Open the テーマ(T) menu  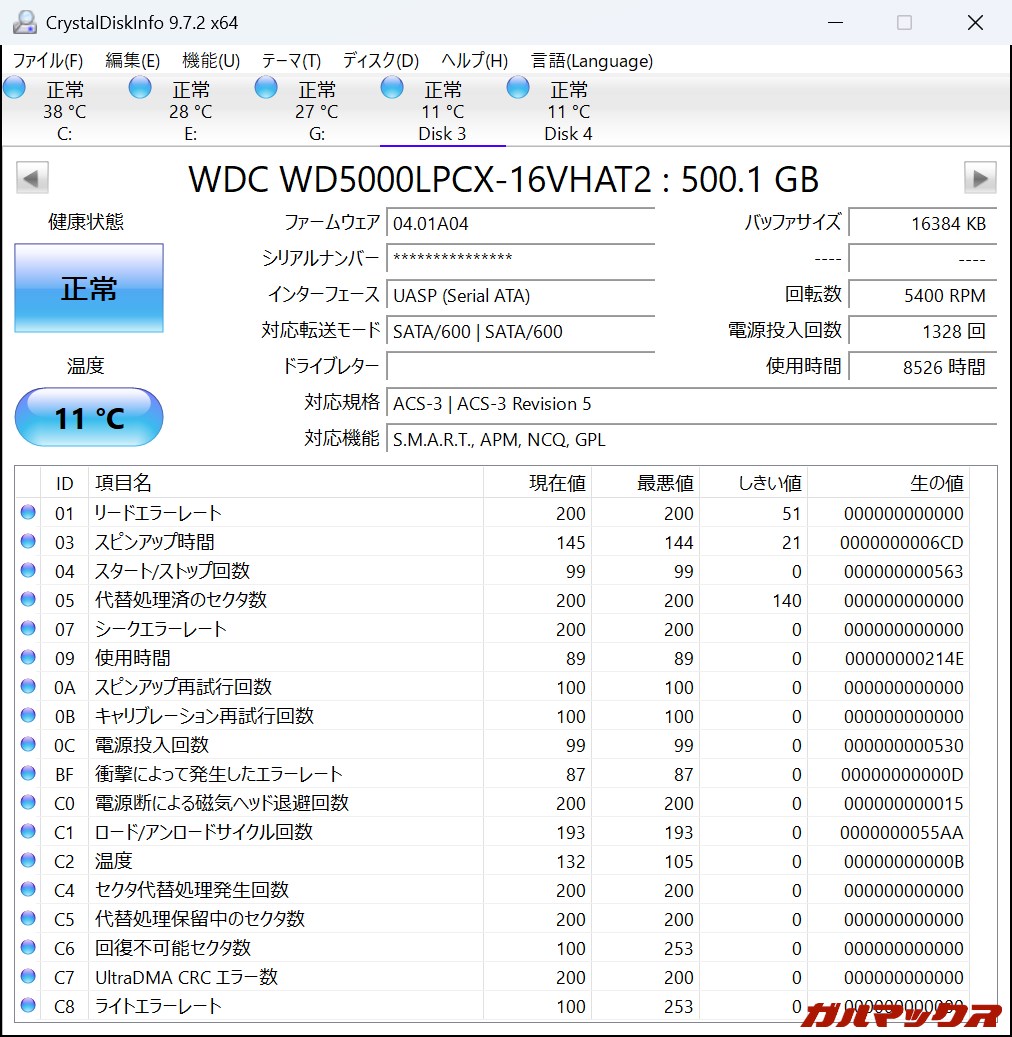(x=290, y=60)
